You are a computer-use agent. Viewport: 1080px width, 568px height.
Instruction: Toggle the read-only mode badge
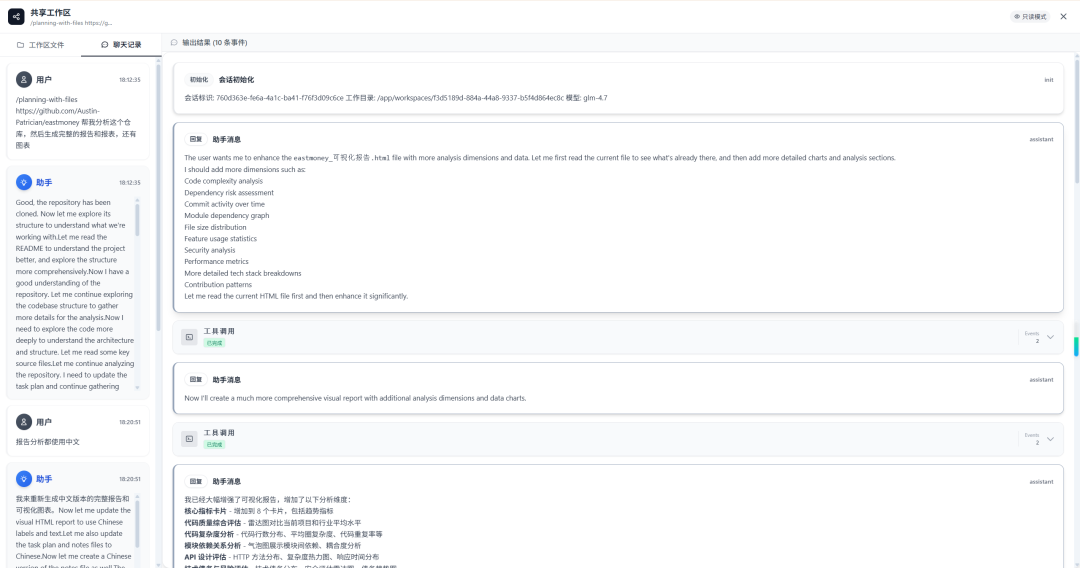pyautogui.click(x=1030, y=17)
